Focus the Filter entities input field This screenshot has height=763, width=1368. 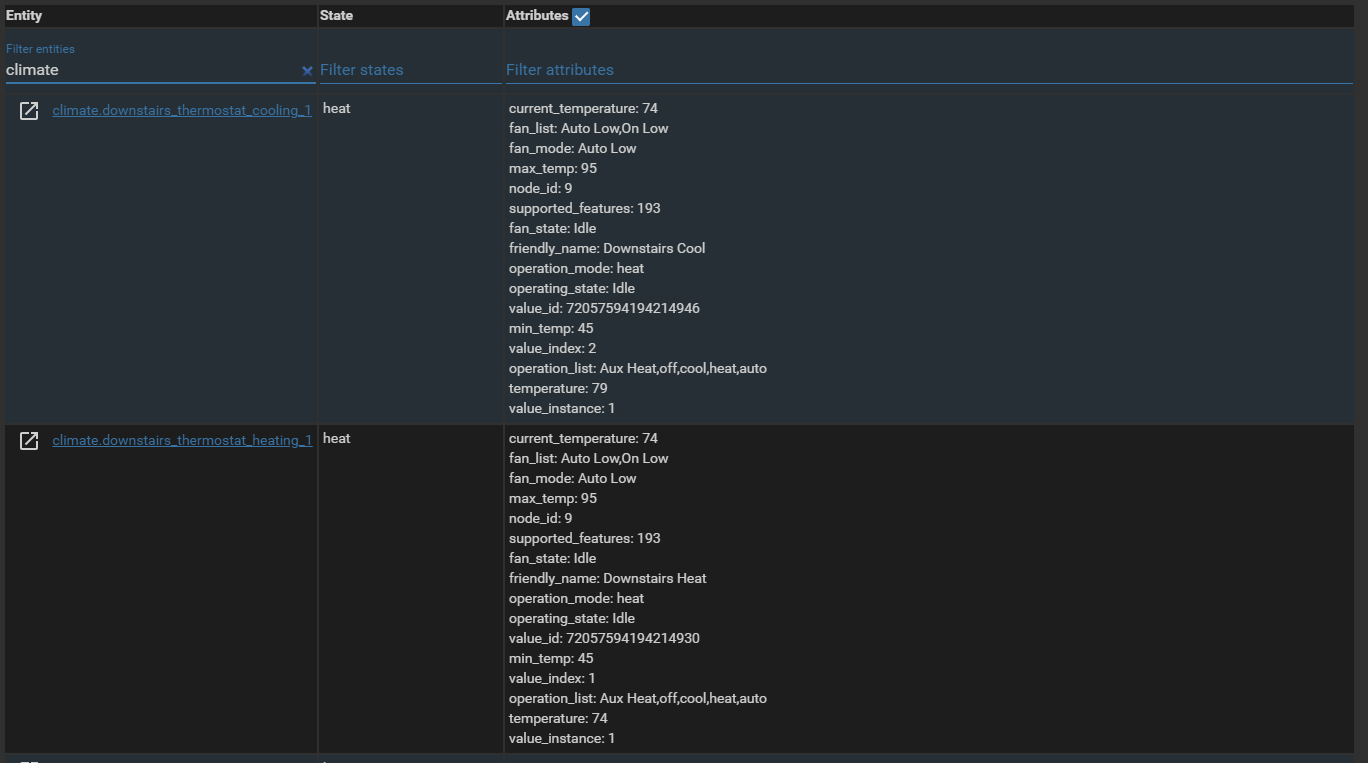click(x=150, y=70)
